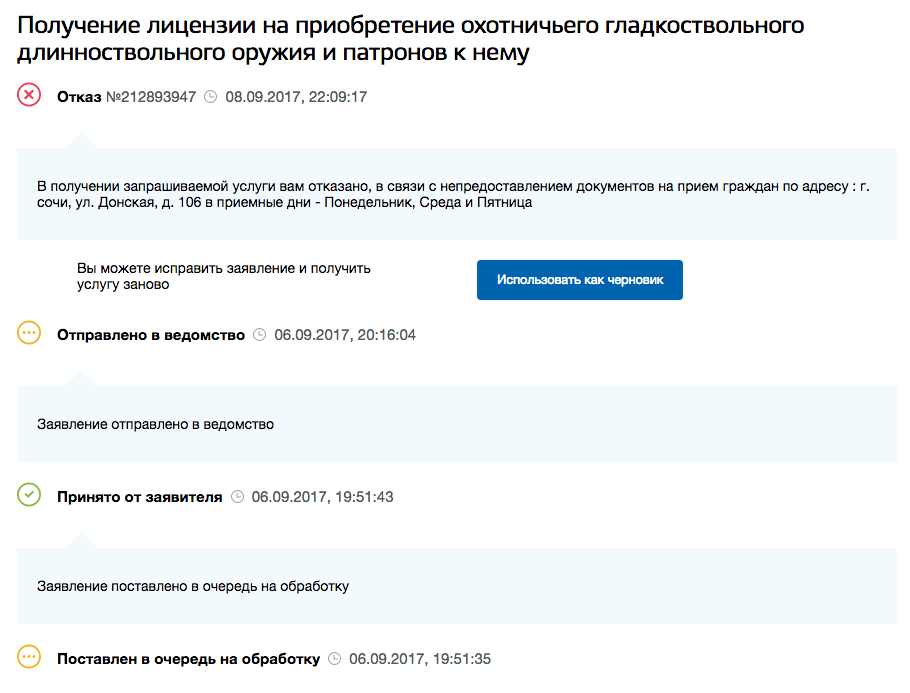This screenshot has height=693, width=910.
Task: Click the Заявление отправлено в ведомство message
Action: 155,424
